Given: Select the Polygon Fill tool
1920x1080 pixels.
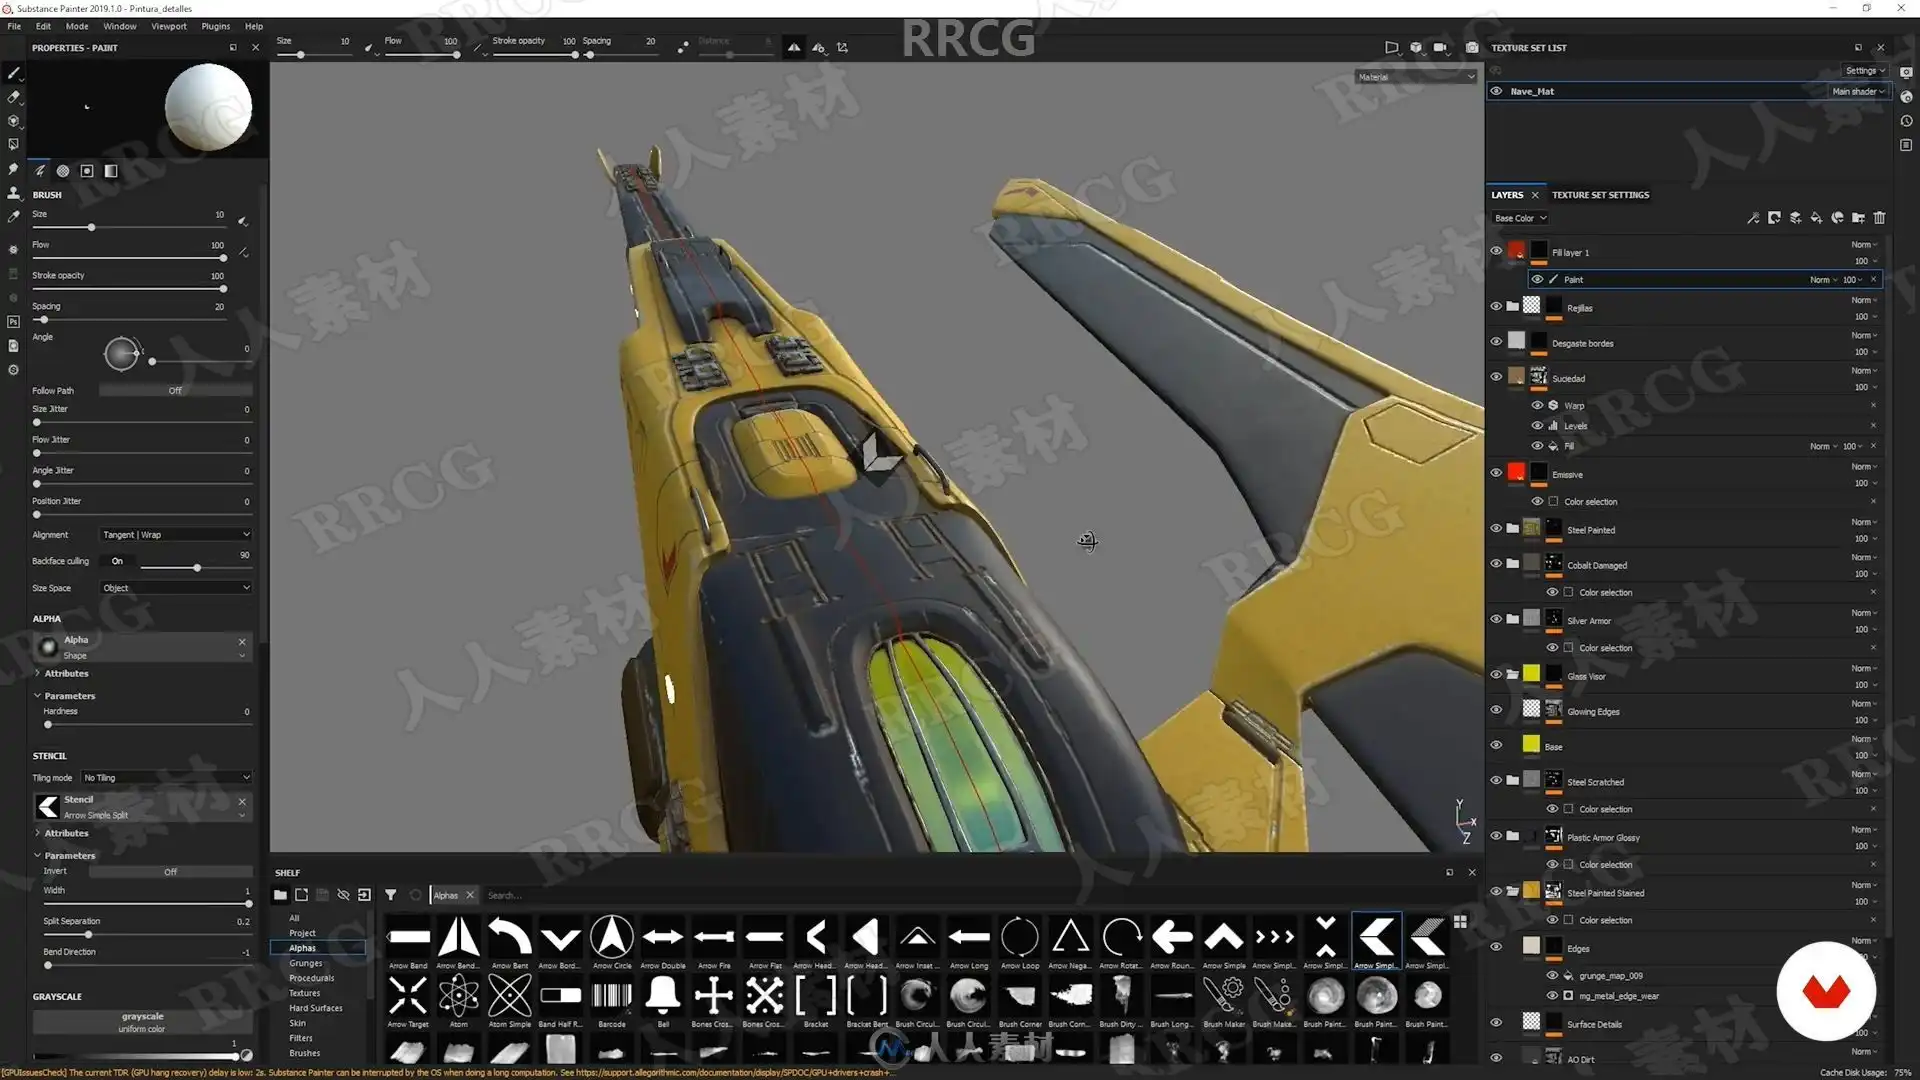Looking at the screenshot, I should [13, 145].
